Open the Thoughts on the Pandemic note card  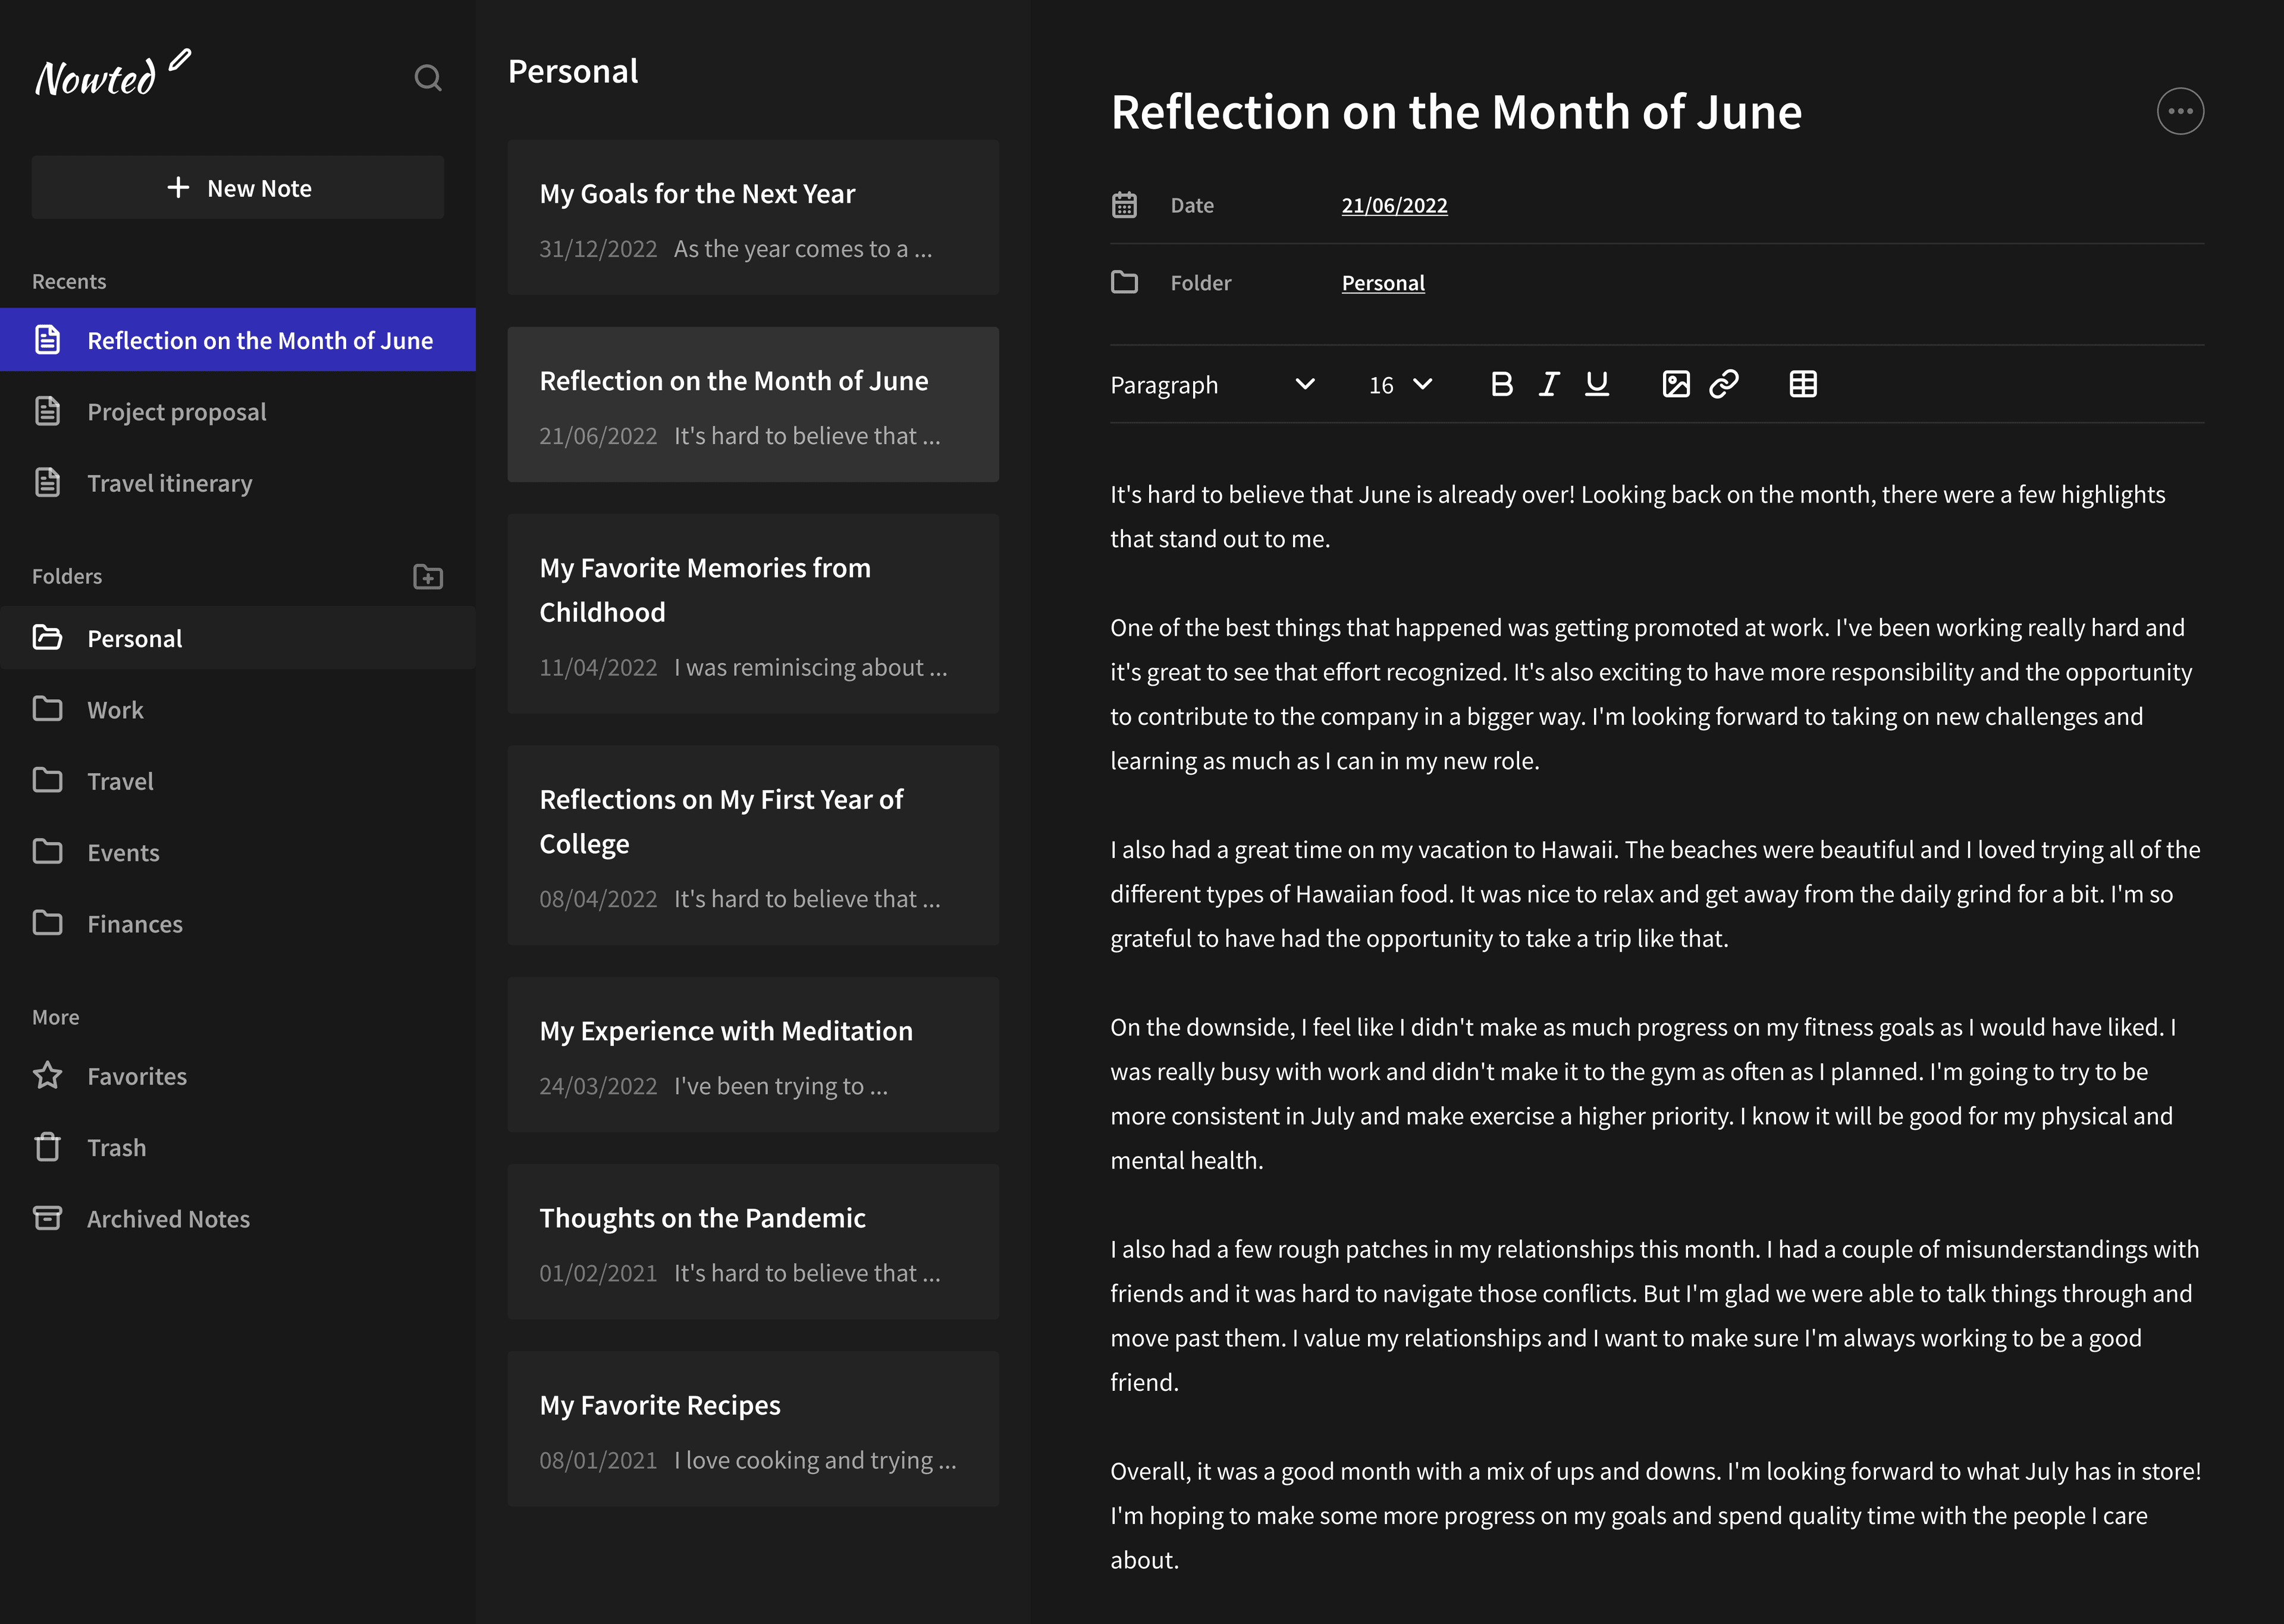(753, 1242)
